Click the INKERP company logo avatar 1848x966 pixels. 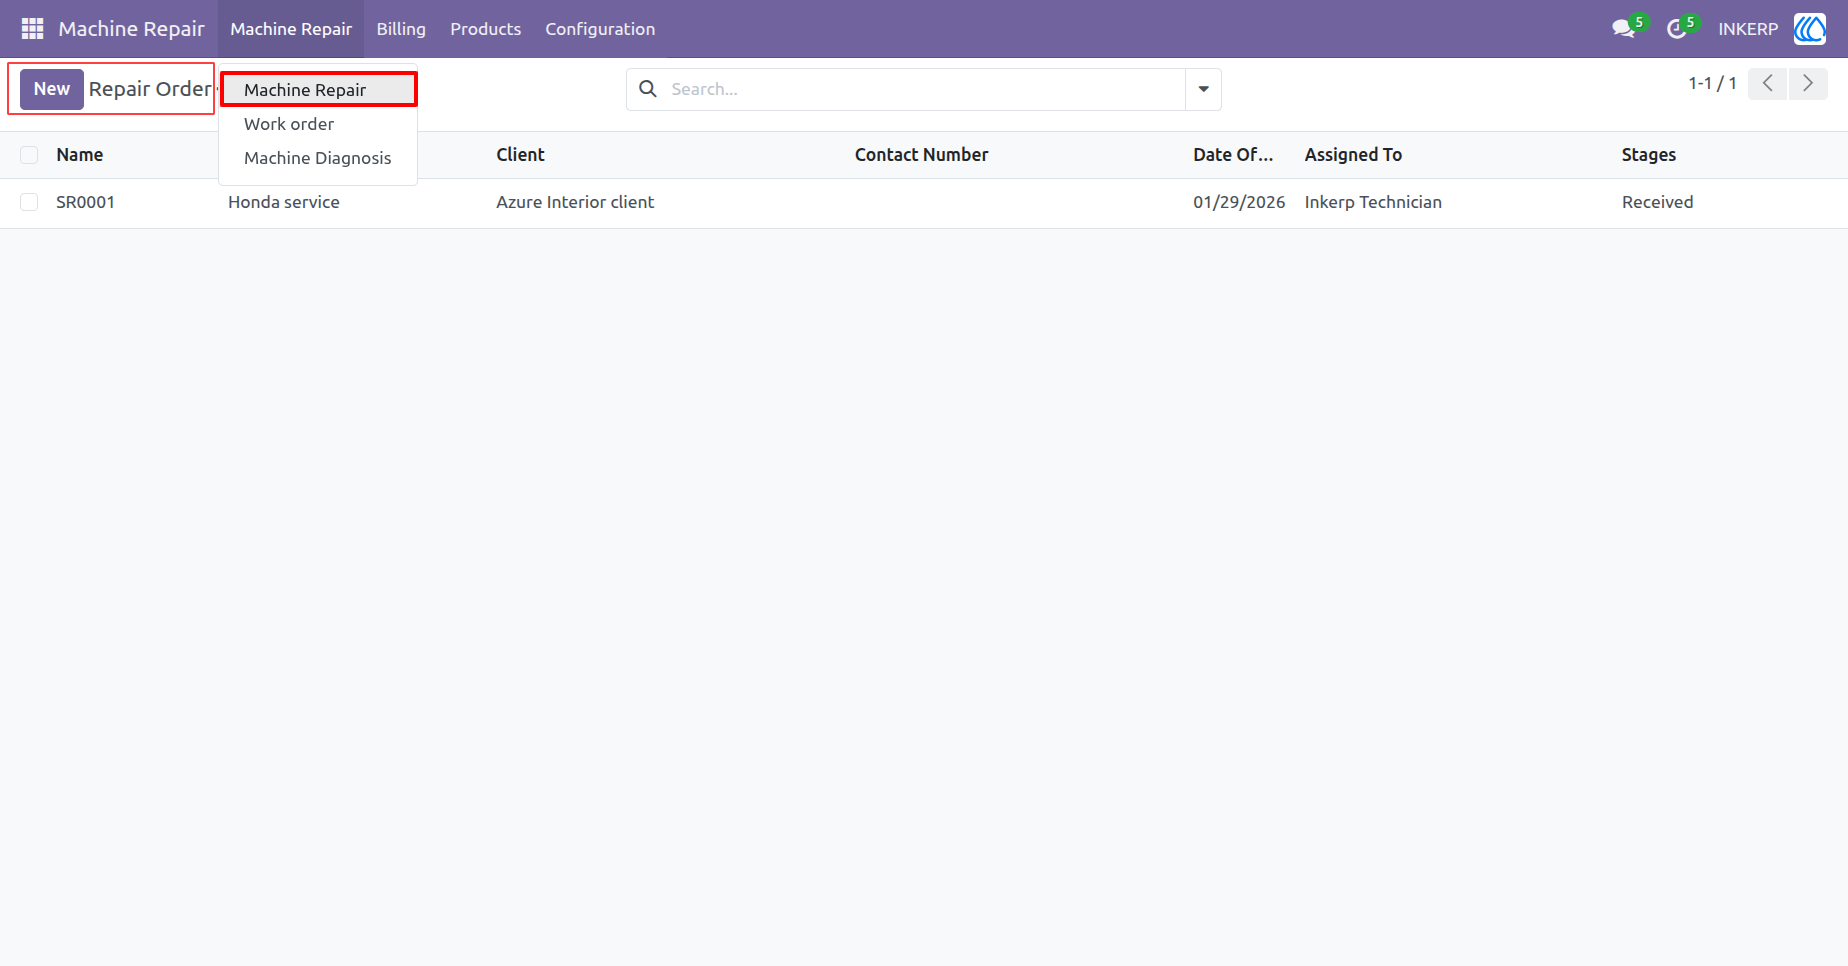(x=1810, y=29)
